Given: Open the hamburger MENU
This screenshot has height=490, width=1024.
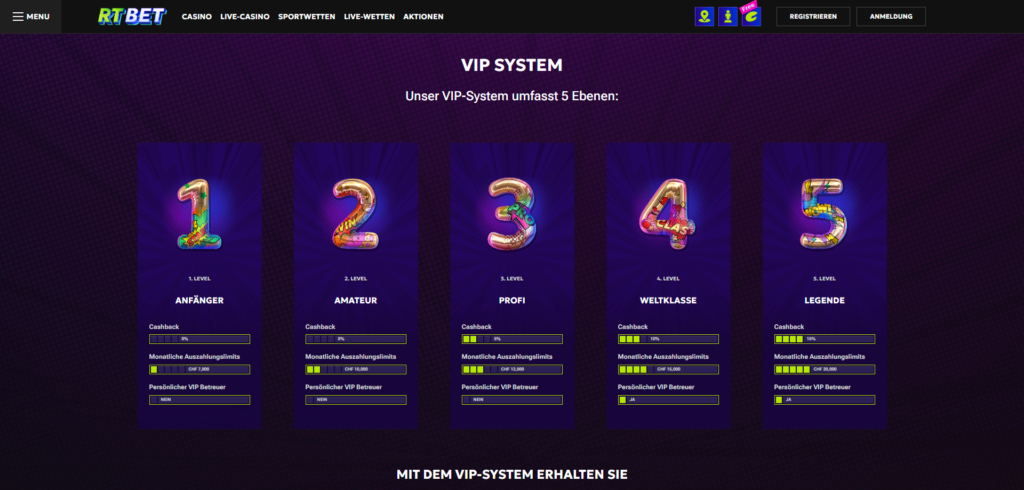Looking at the screenshot, I should (31, 16).
